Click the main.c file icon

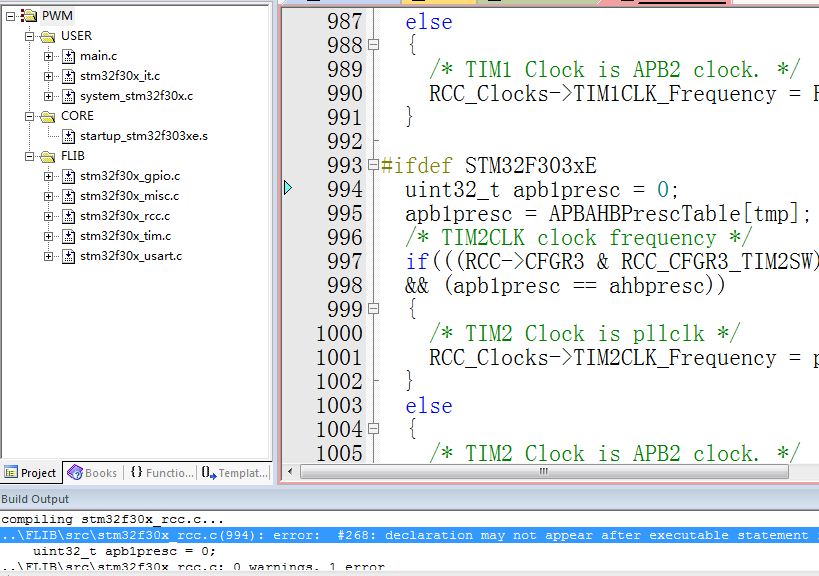pyautogui.click(x=68, y=56)
